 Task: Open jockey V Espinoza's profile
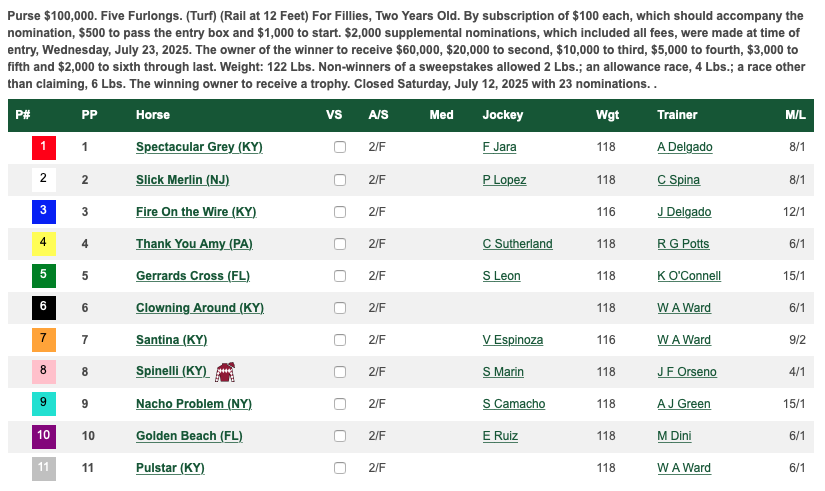[x=512, y=340]
